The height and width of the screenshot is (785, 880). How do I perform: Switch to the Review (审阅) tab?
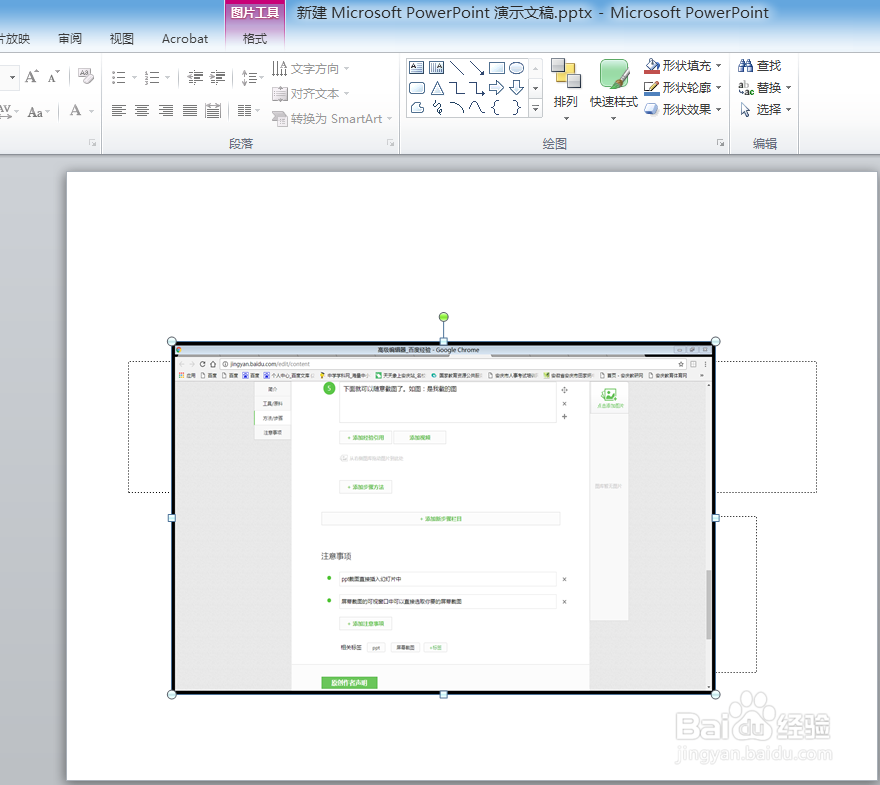coord(70,39)
